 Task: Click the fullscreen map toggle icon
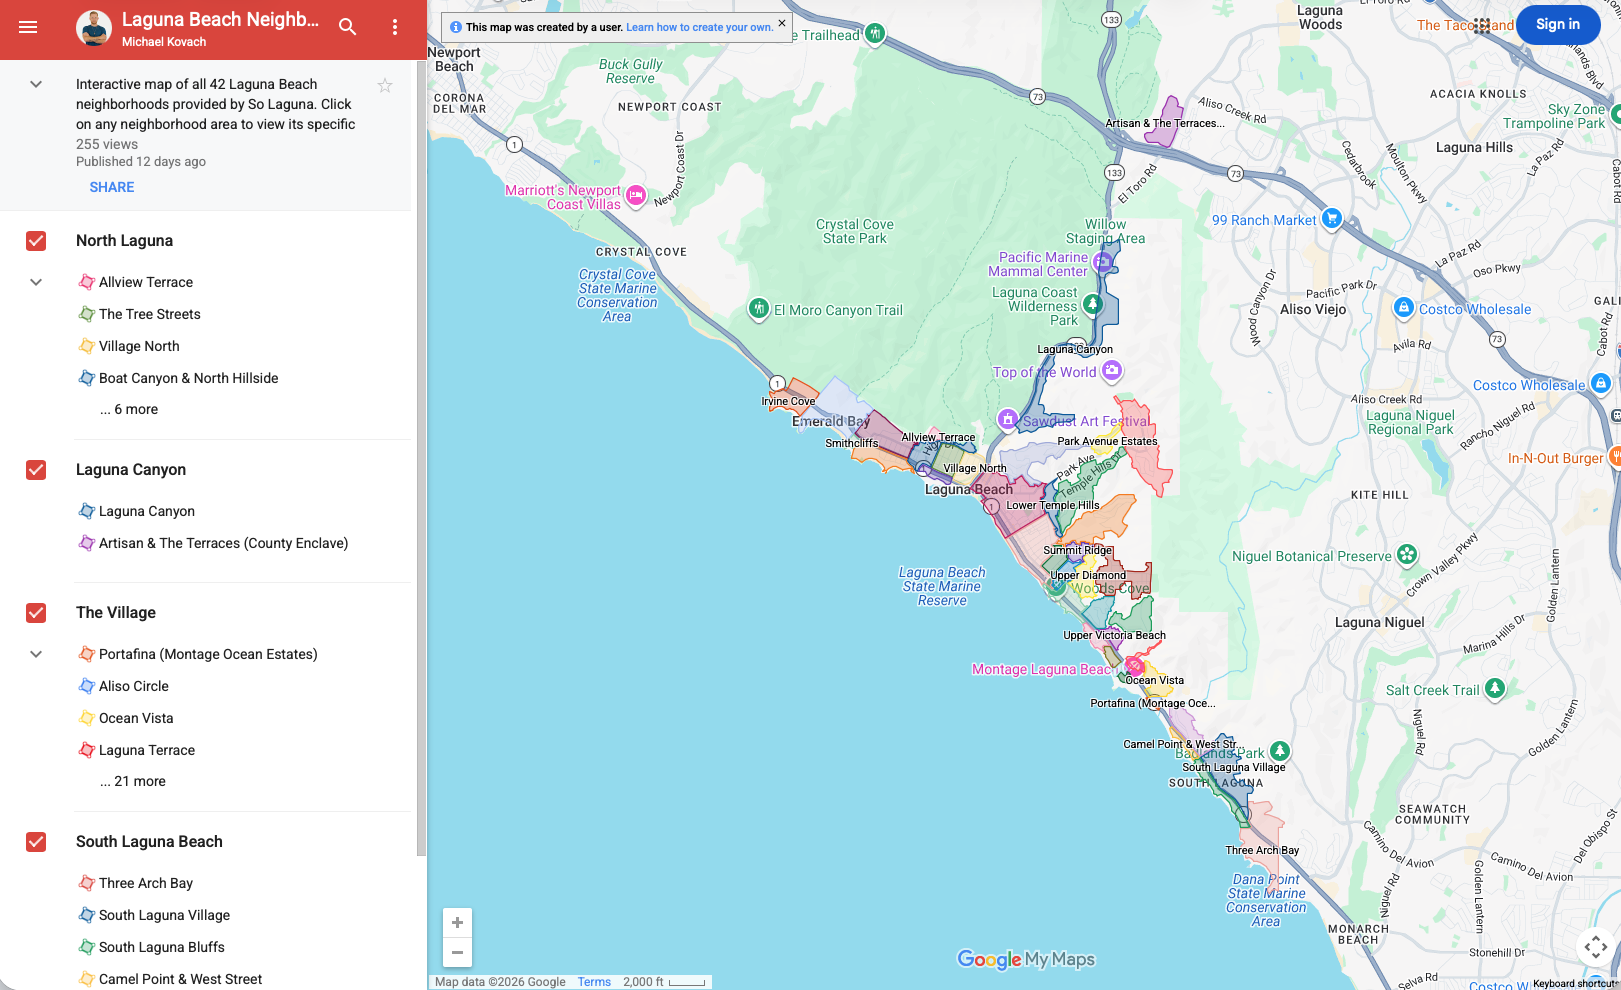(x=1596, y=946)
